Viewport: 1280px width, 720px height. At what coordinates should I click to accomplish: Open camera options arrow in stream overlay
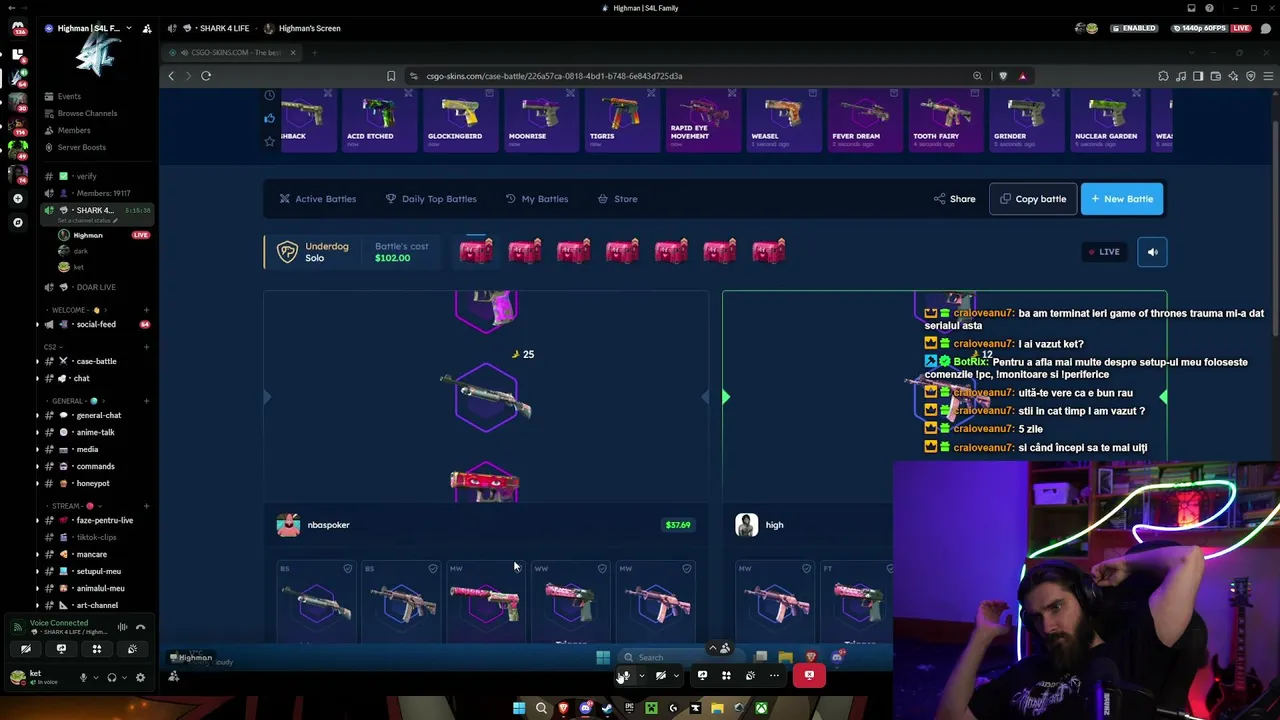(677, 676)
